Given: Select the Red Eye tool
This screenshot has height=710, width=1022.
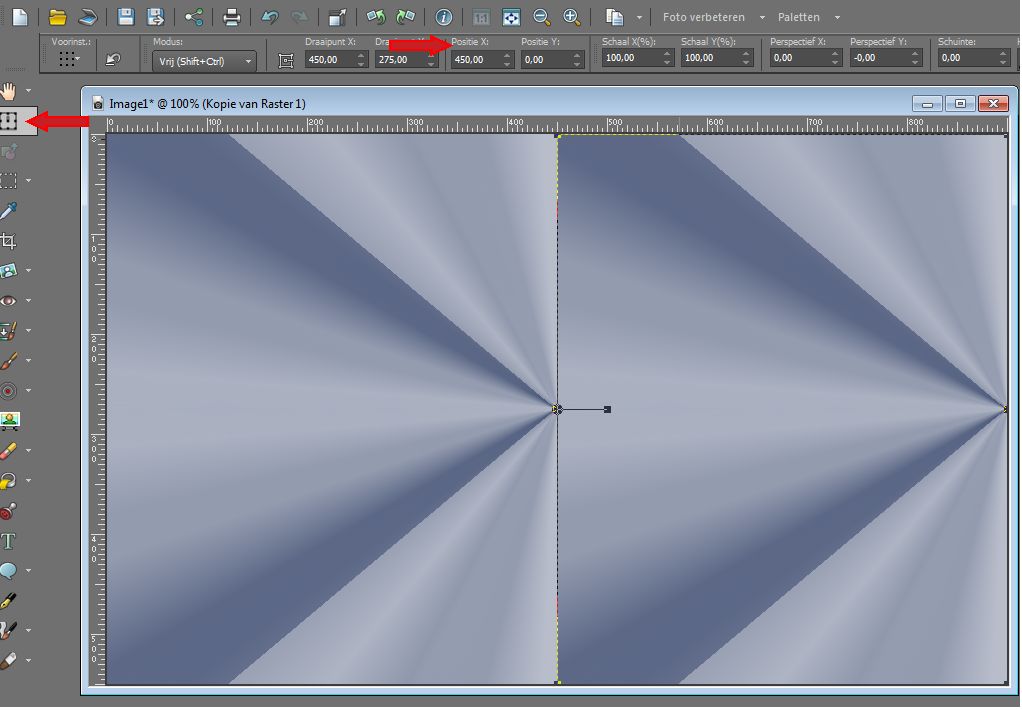Looking at the screenshot, I should (x=8, y=301).
